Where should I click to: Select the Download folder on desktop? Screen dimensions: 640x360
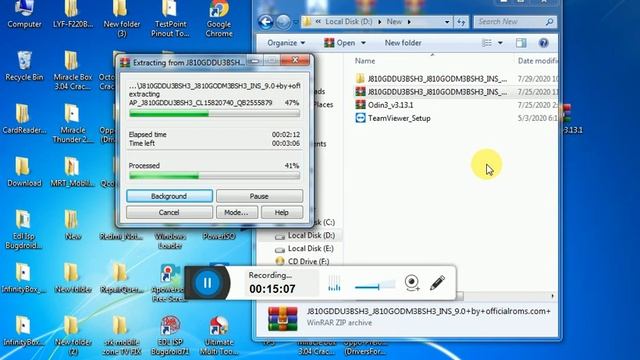pyautogui.click(x=24, y=172)
